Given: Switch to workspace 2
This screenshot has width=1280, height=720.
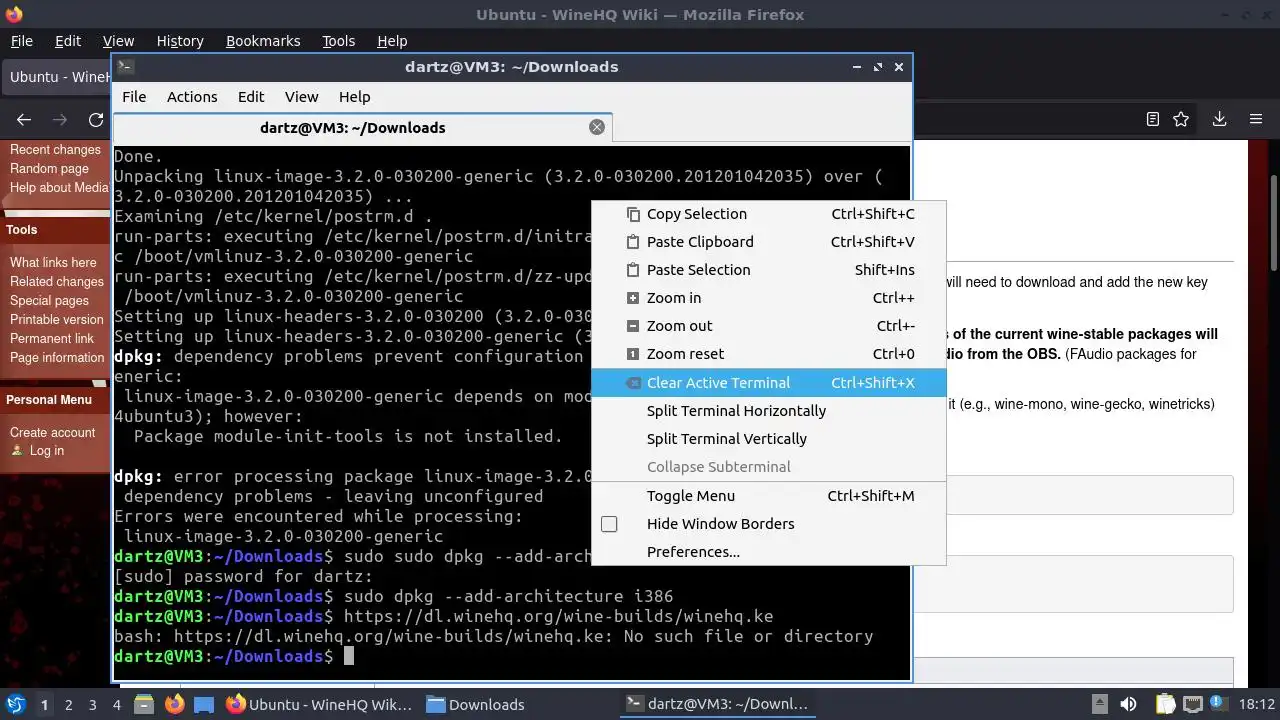Looking at the screenshot, I should [68, 705].
